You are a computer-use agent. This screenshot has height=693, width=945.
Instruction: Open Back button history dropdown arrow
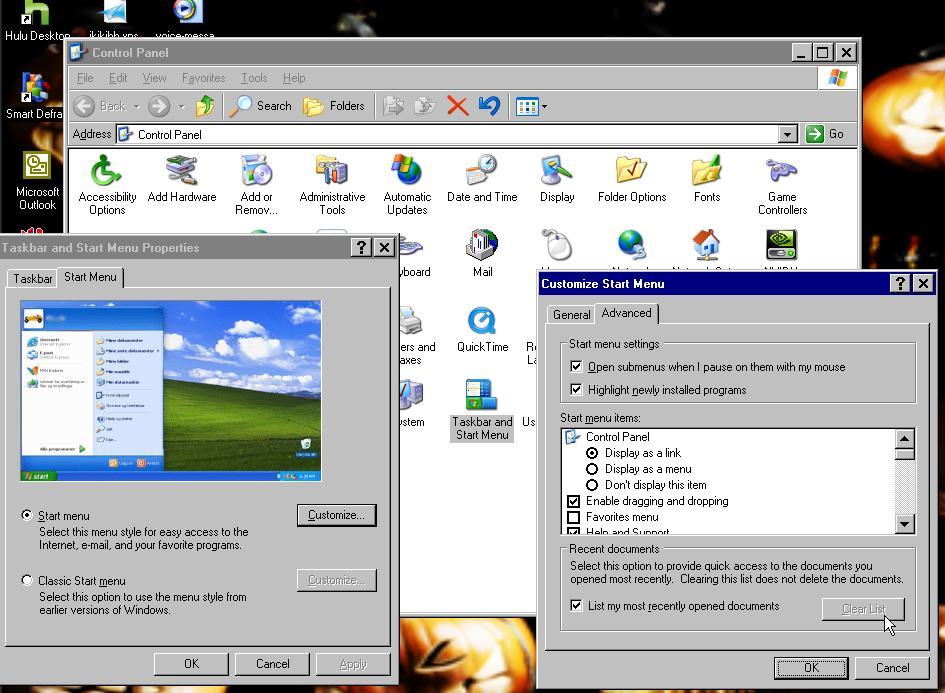[x=137, y=107]
